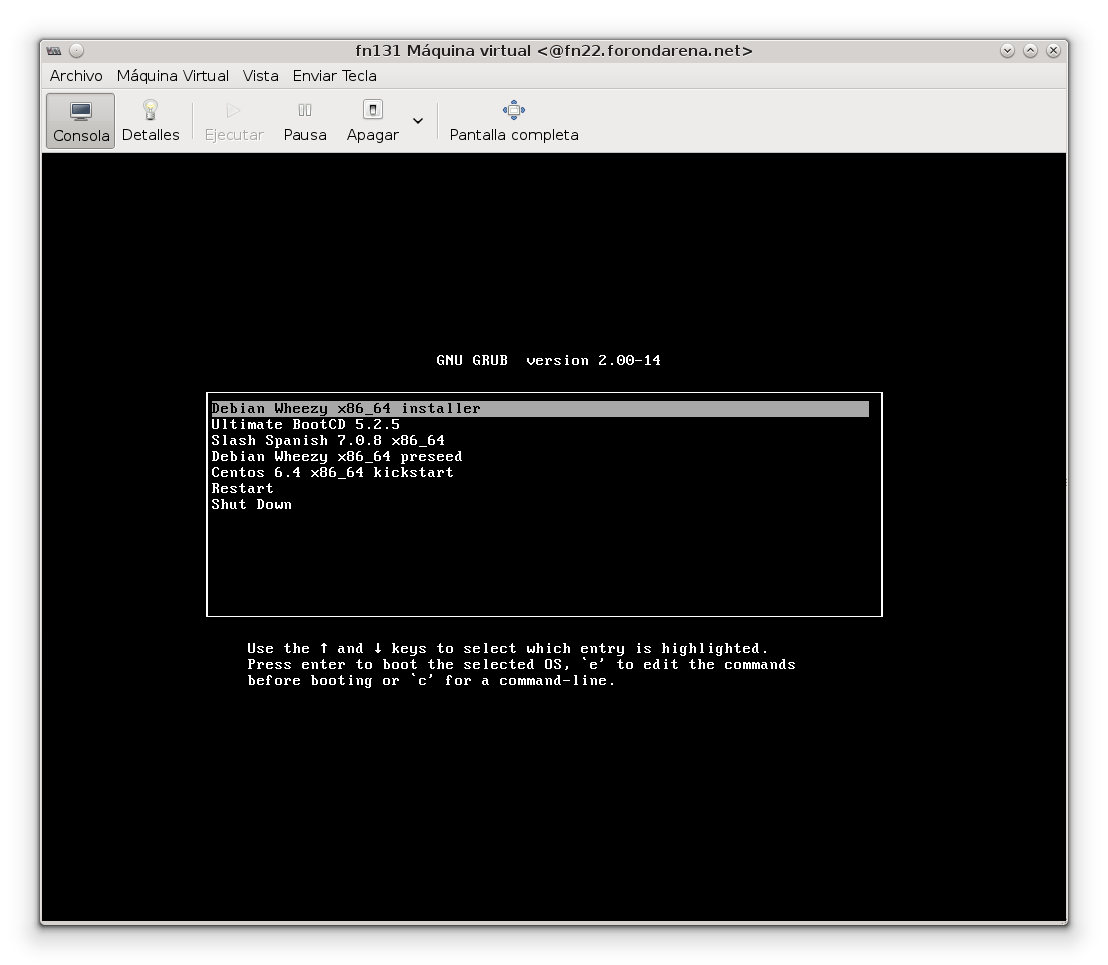This screenshot has width=1108, height=965.
Task: Expand the Apagar dropdown arrow
Action: click(x=418, y=121)
